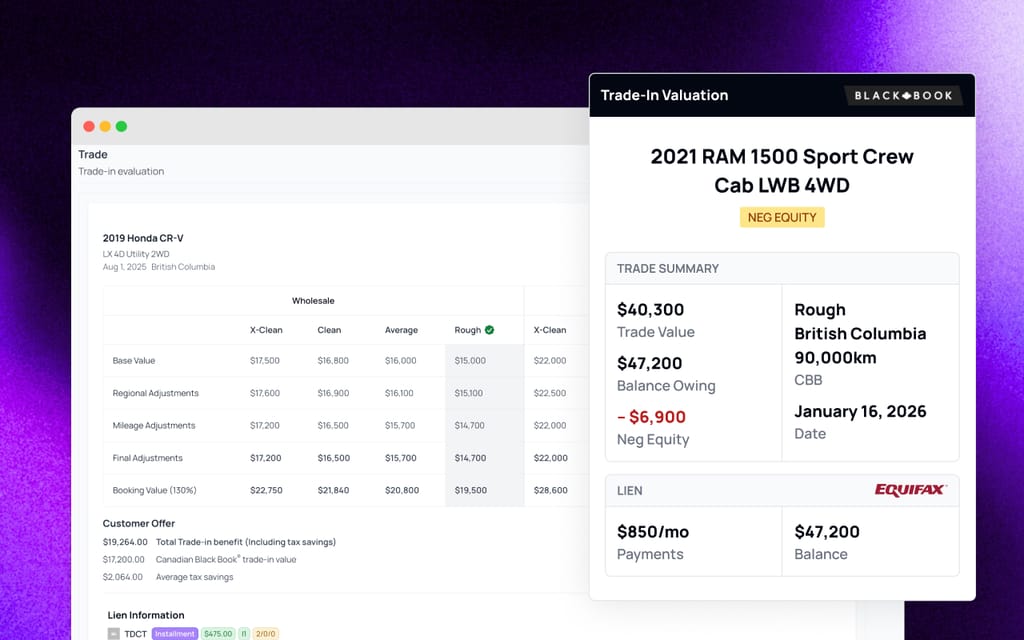Click the 2019 Honda CR-V title
Screen dimensions: 1024x640
[x=143, y=238]
